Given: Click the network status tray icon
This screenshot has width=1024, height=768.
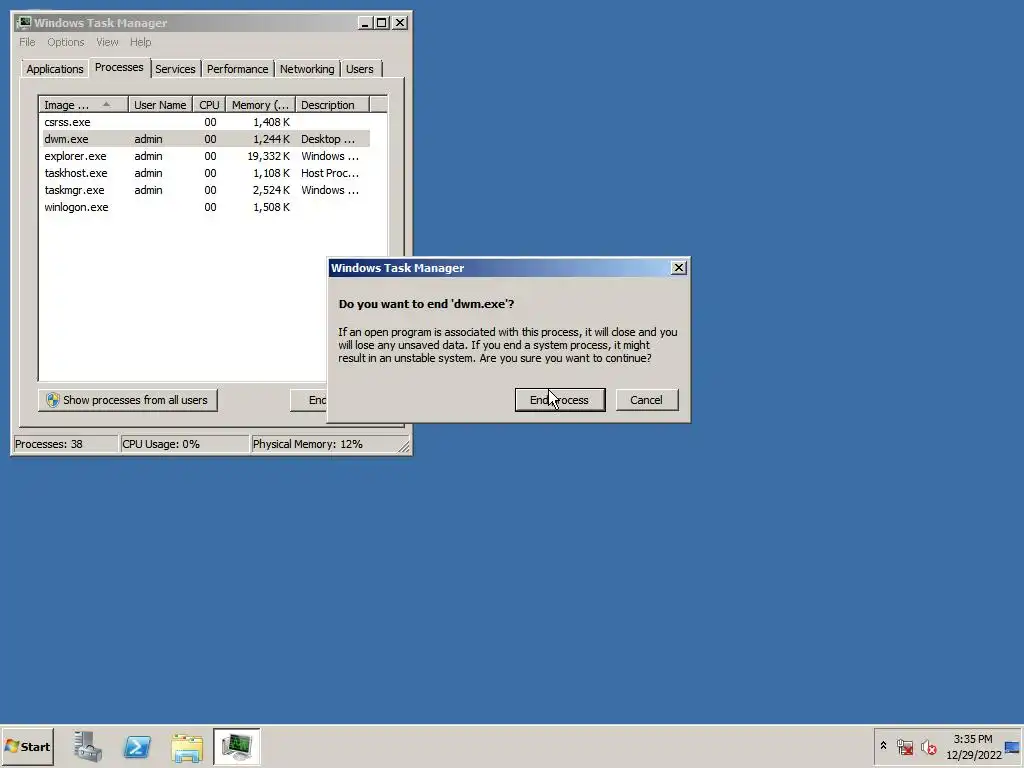Looking at the screenshot, I should 905,746.
